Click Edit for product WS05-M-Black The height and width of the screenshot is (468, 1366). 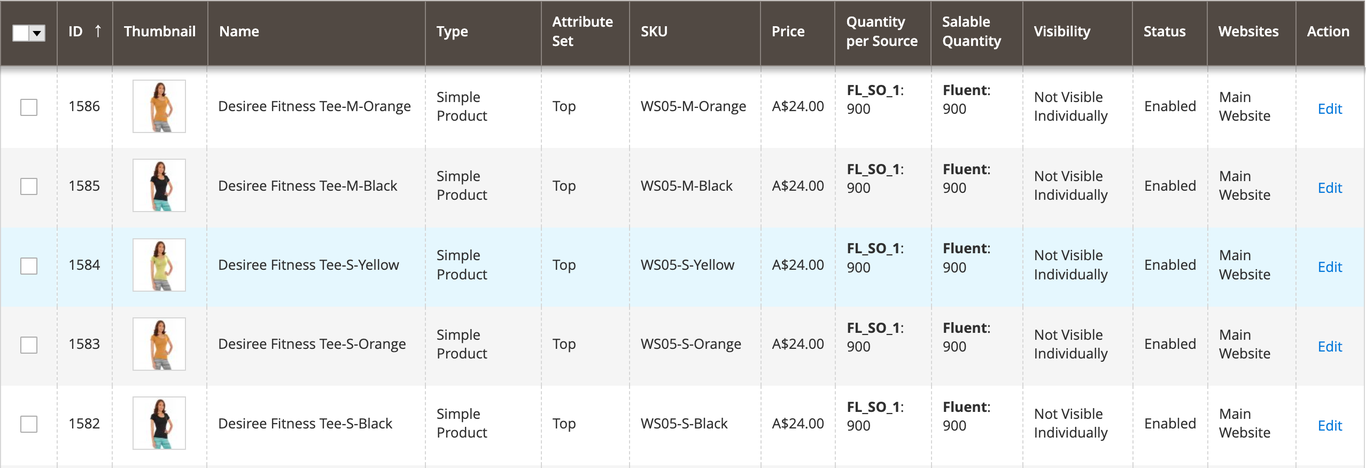click(x=1329, y=187)
